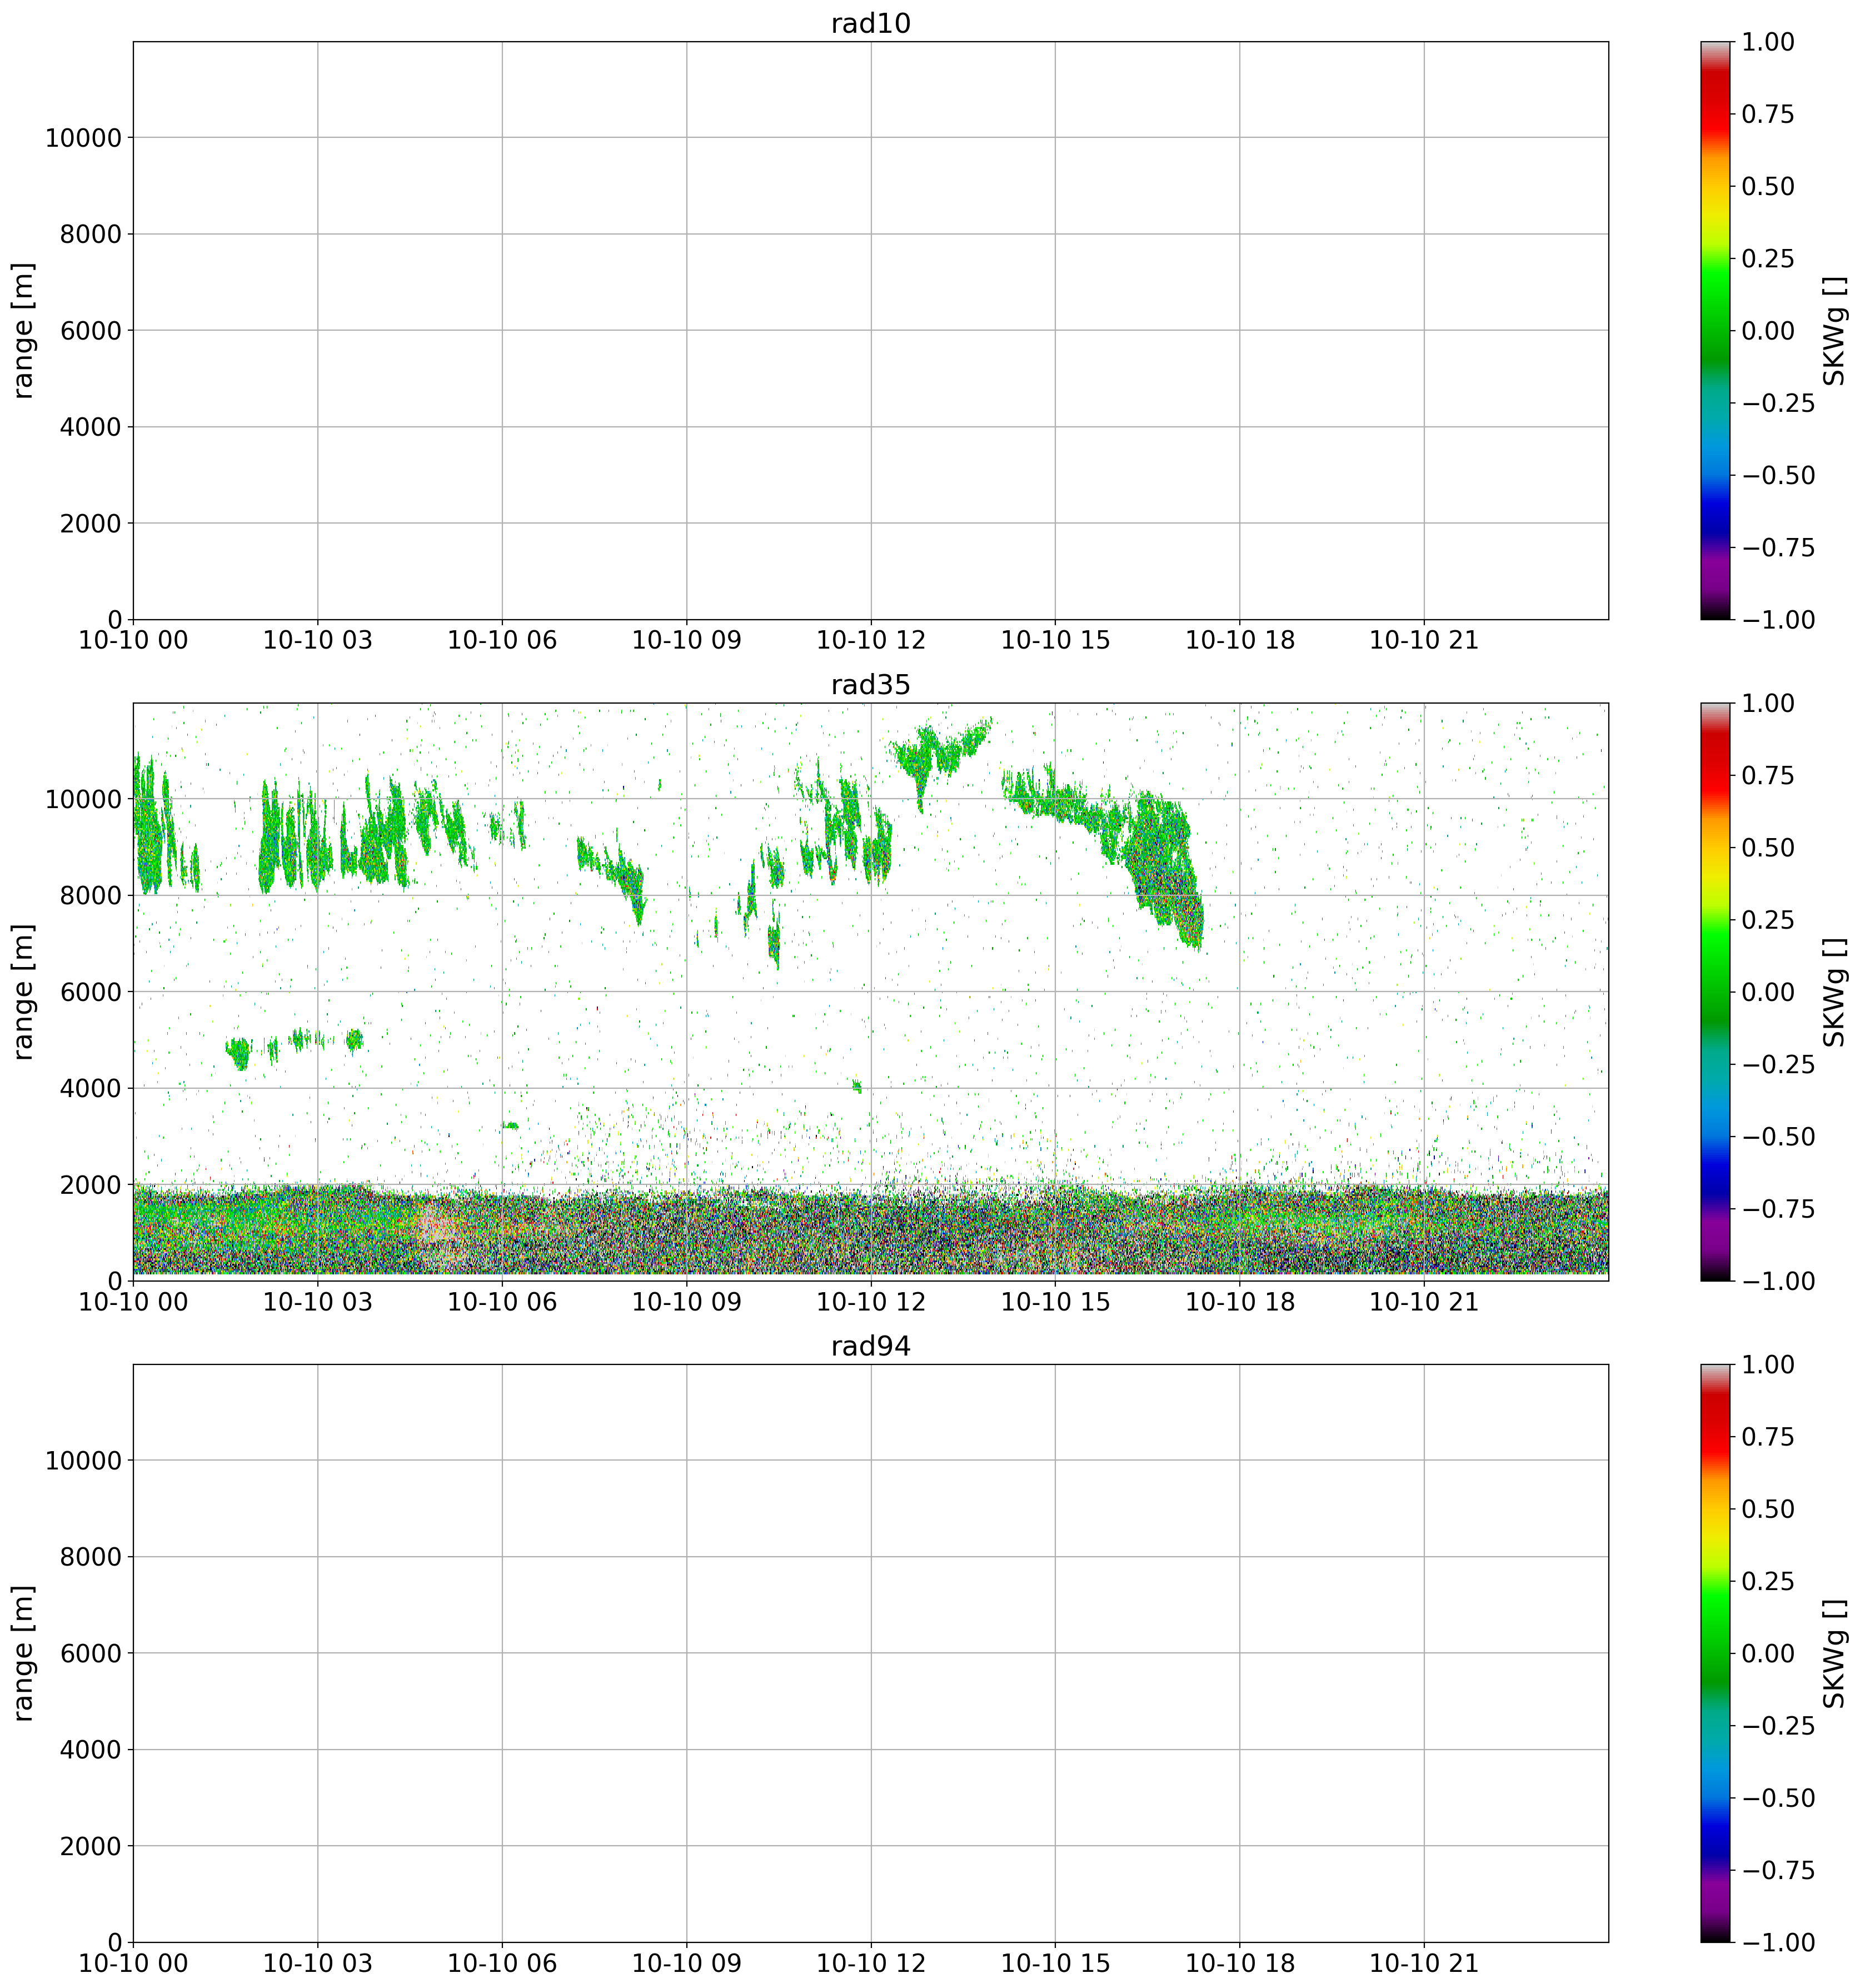Click the 10-10 00 tick under rad94

[133, 1963]
